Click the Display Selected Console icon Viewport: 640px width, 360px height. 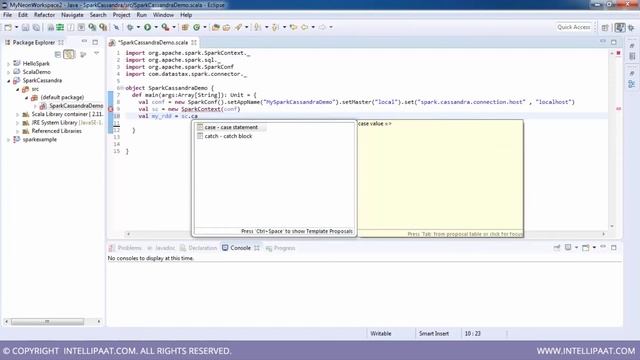[x=568, y=248]
